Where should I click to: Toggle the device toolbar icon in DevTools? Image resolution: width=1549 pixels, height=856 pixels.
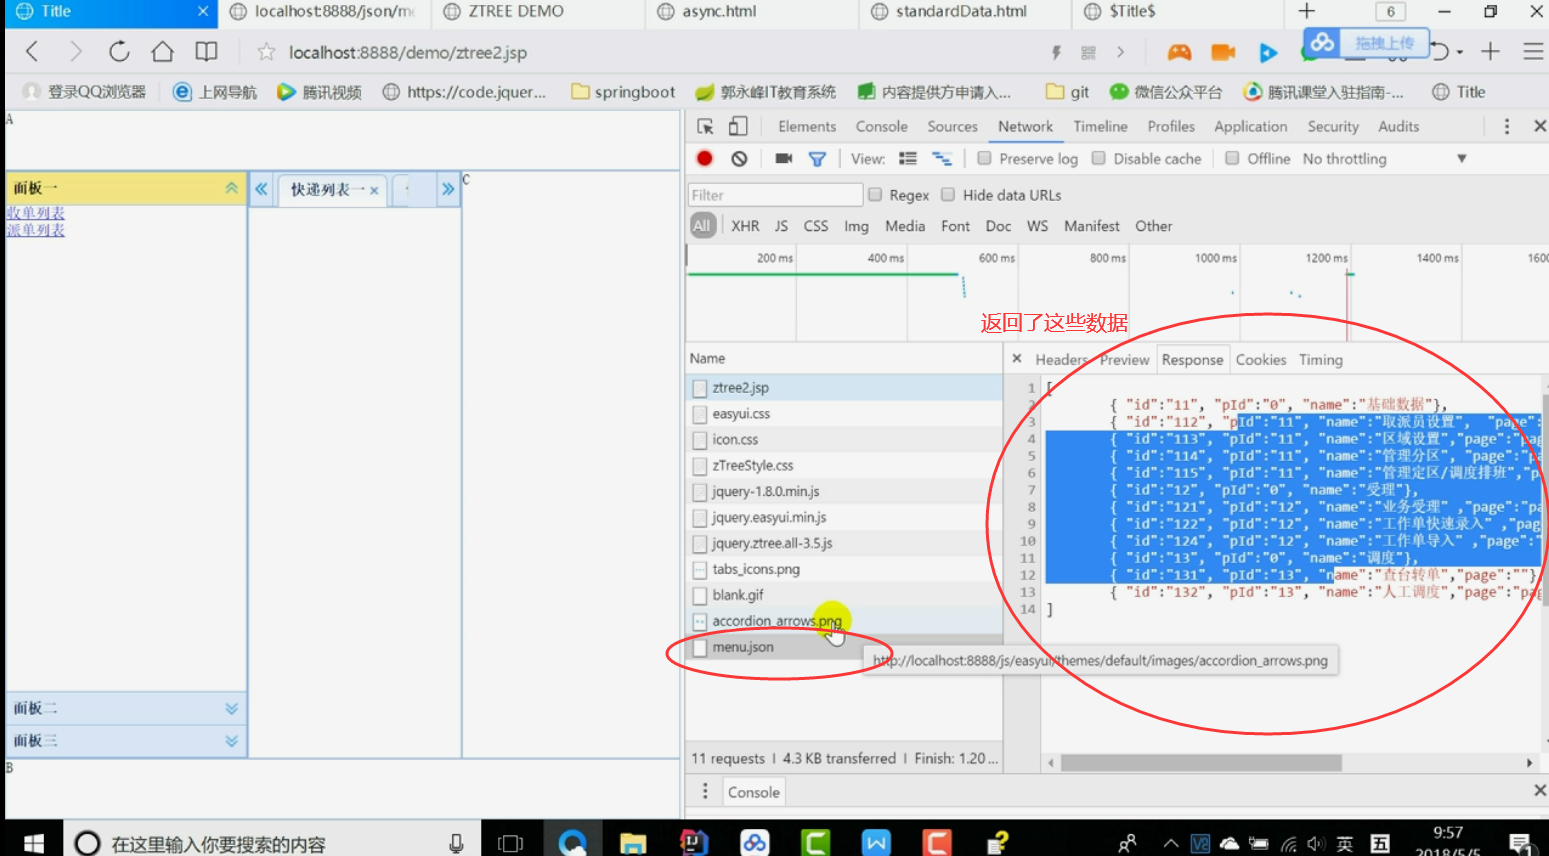click(x=738, y=127)
